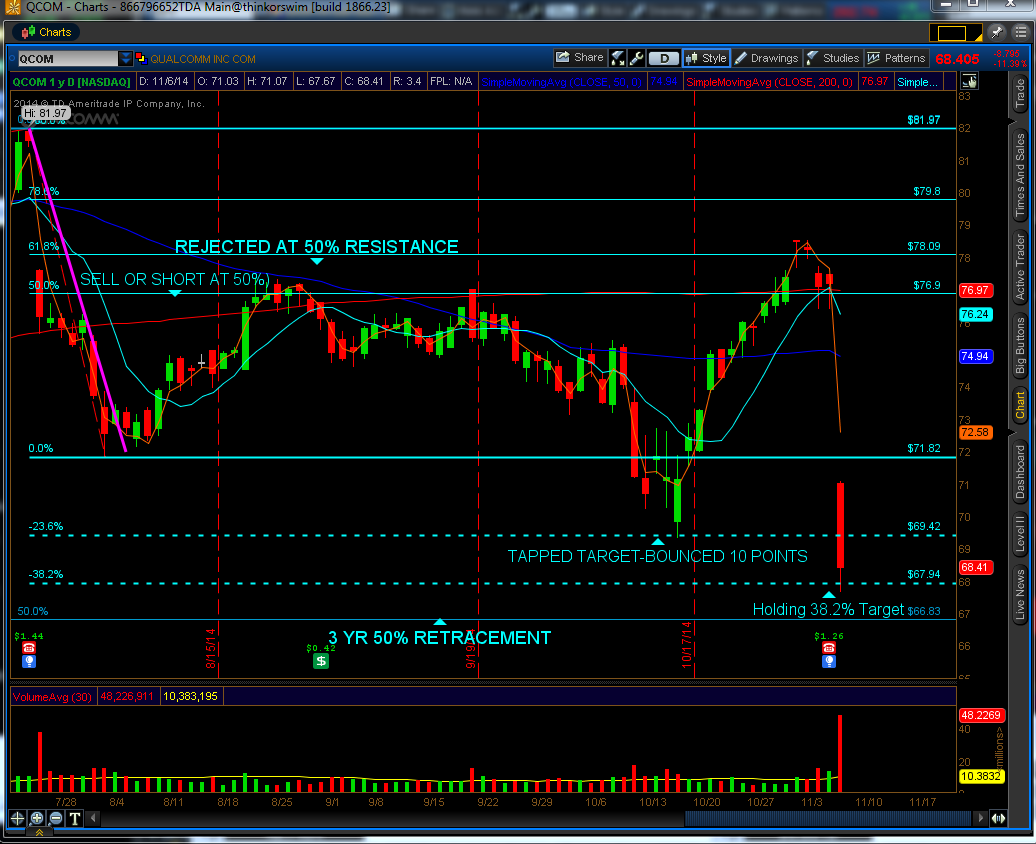1036x844 pixels.
Task: Change the D timeframe aggregation button
Action: [x=664, y=58]
